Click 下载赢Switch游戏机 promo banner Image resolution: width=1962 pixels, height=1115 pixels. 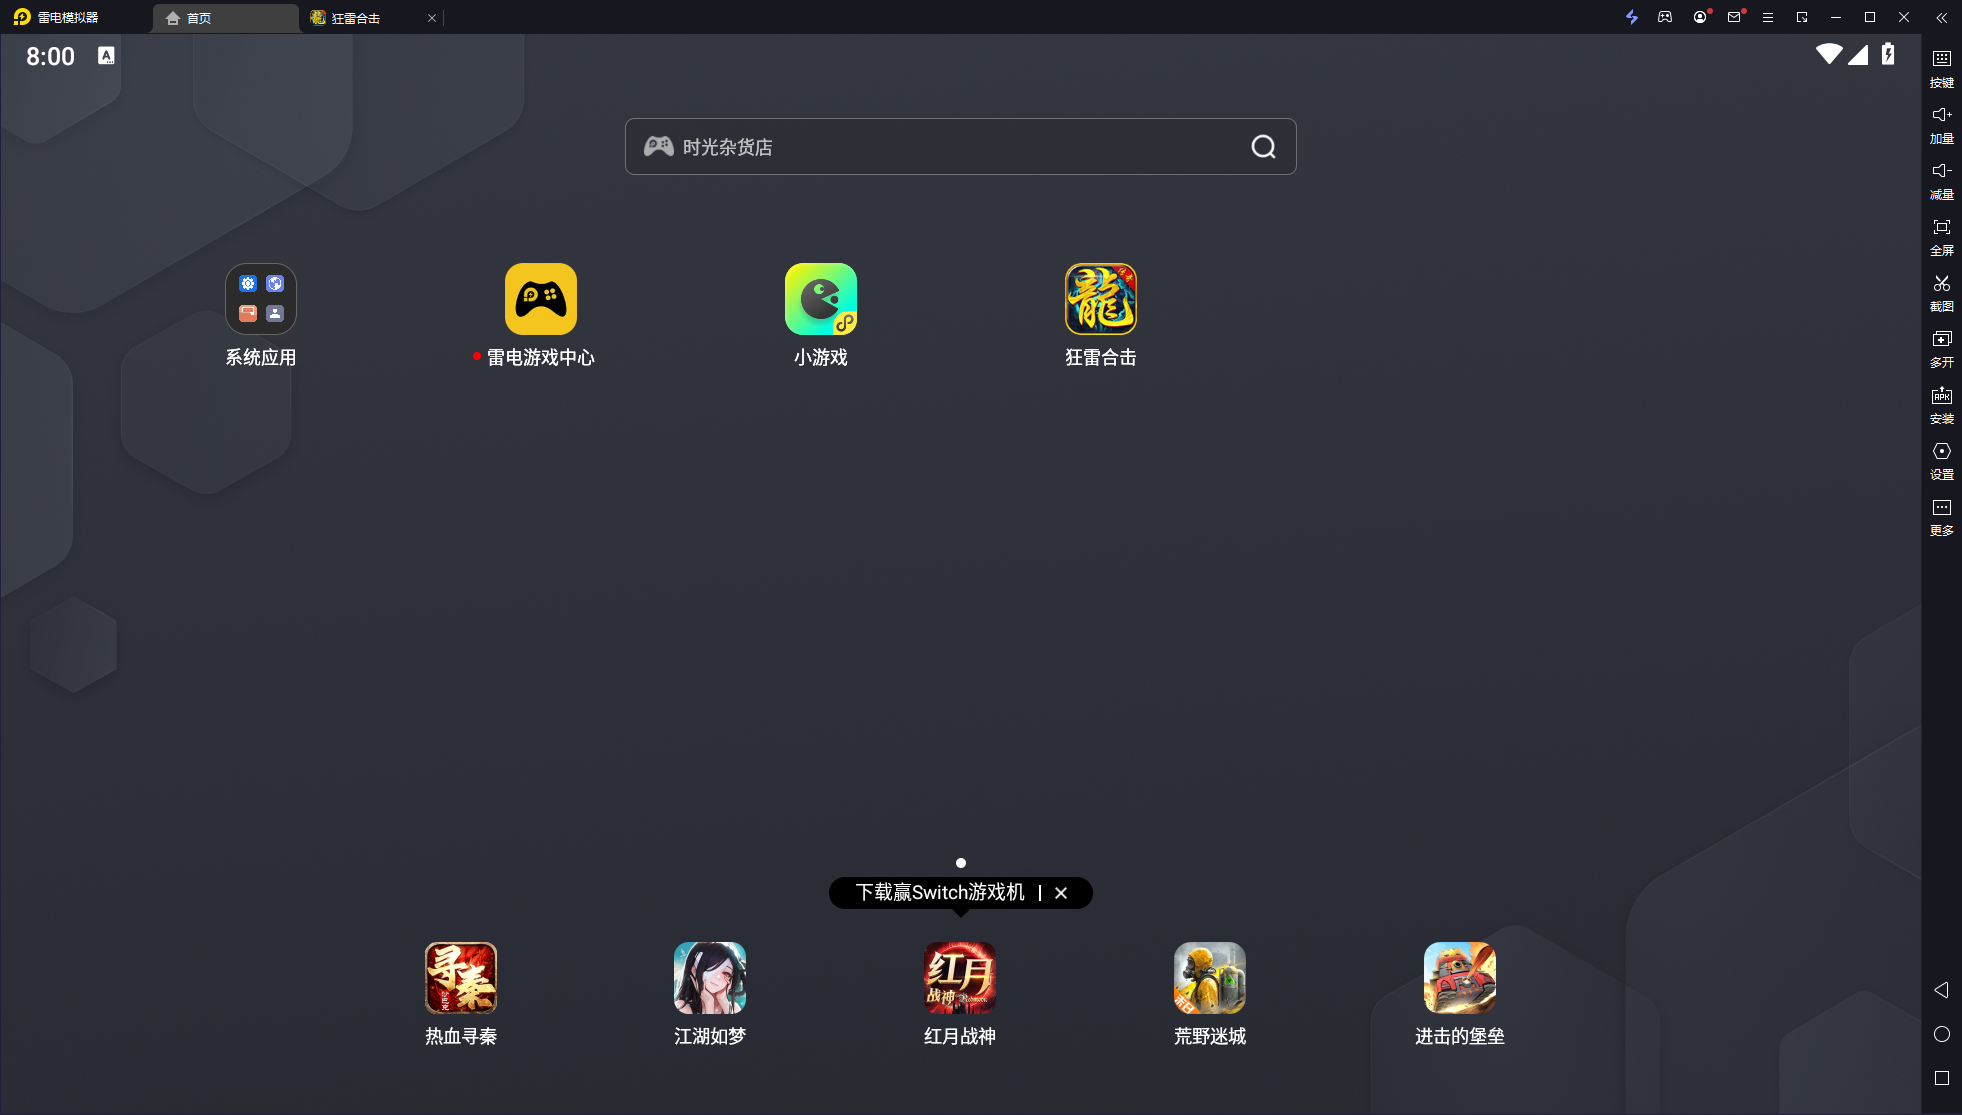[x=940, y=892]
